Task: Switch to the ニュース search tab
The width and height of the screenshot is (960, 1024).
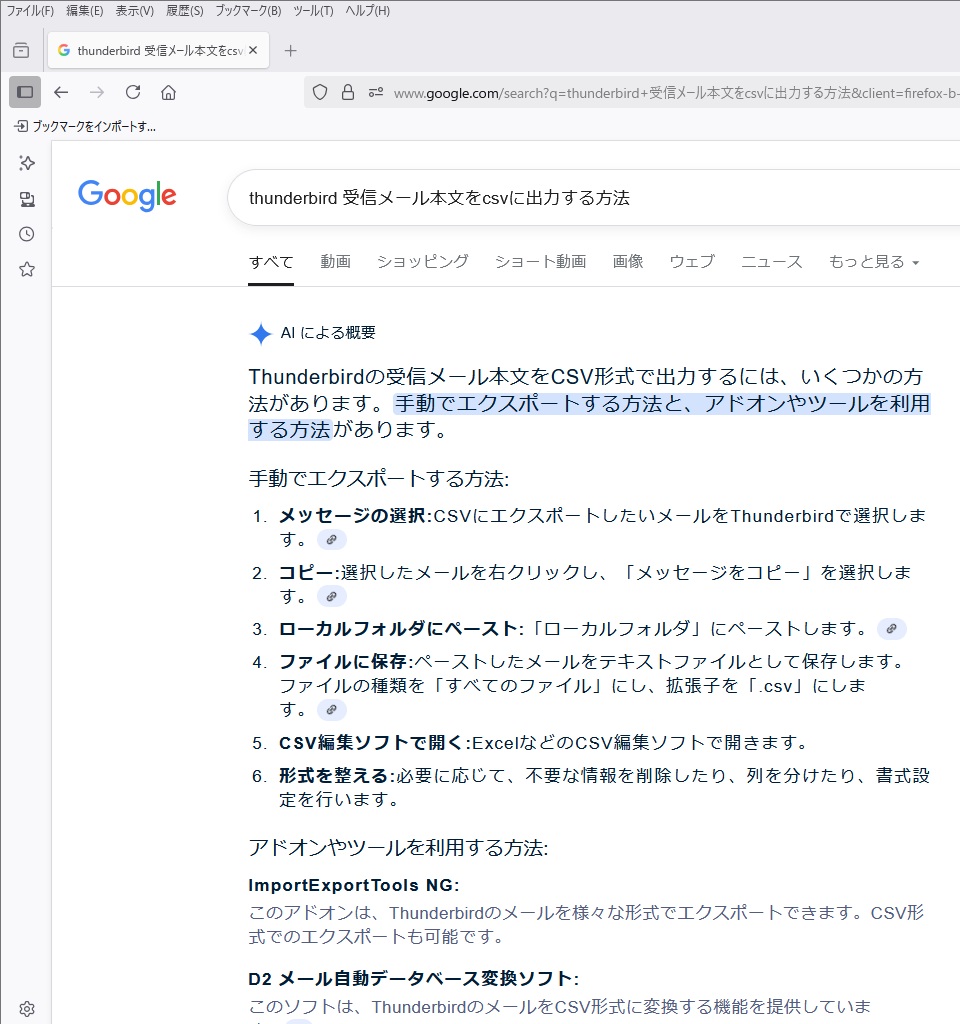Action: pos(771,262)
